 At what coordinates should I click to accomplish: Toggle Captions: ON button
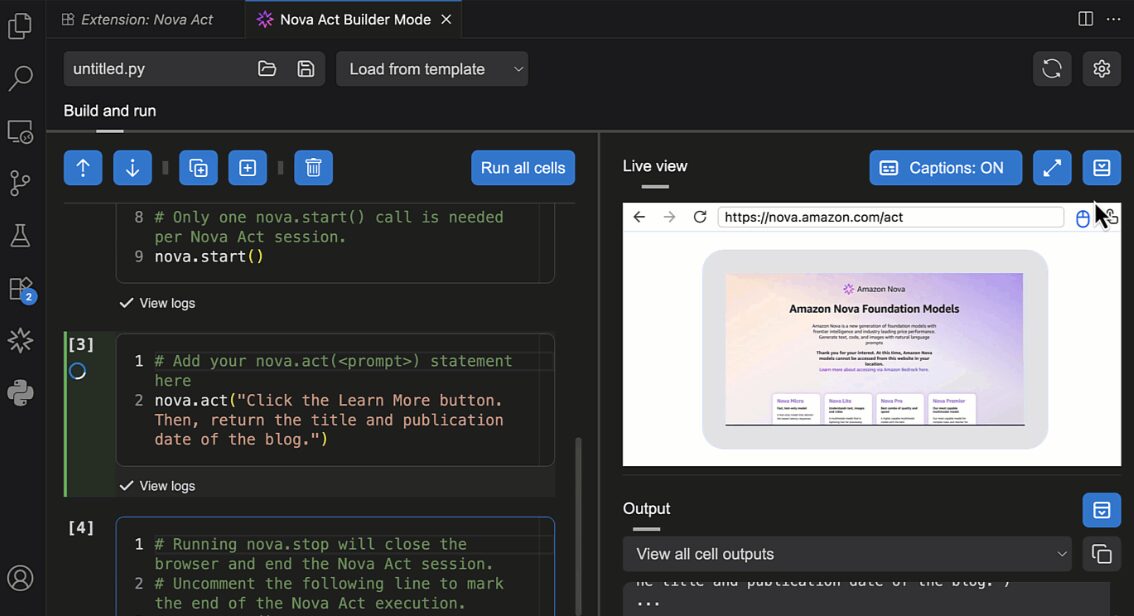coord(945,168)
